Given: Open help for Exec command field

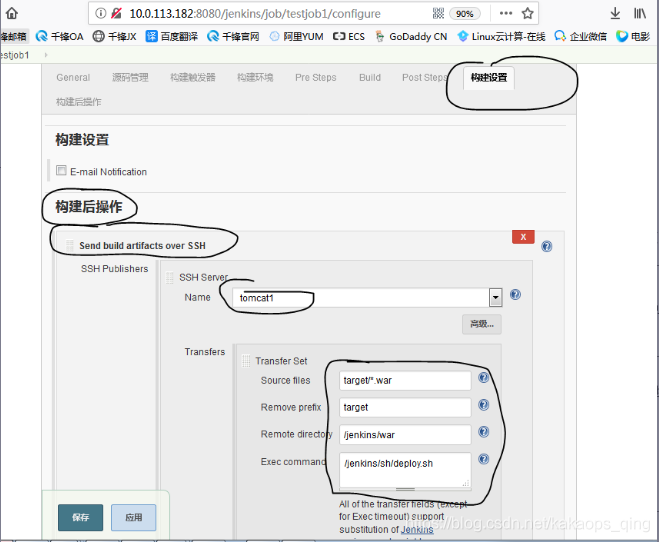Looking at the screenshot, I should click(x=483, y=459).
